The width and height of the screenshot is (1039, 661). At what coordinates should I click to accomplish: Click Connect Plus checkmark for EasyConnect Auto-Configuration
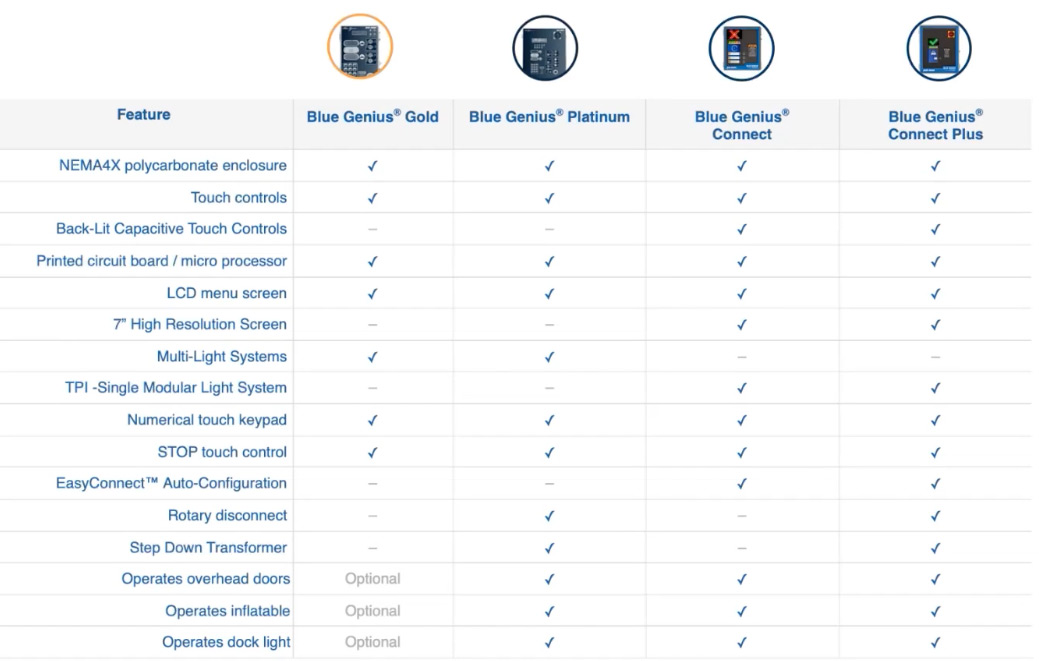point(935,483)
